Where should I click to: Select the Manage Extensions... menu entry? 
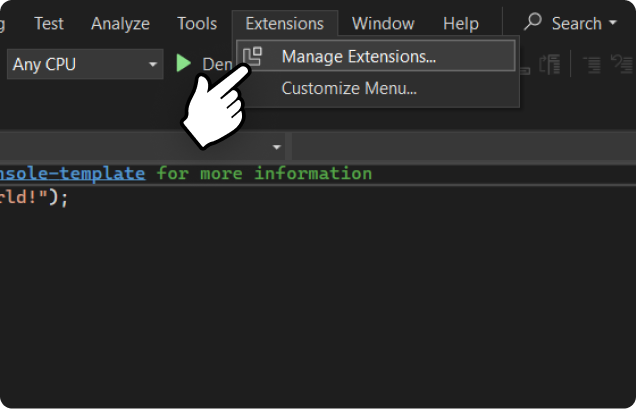(358, 57)
